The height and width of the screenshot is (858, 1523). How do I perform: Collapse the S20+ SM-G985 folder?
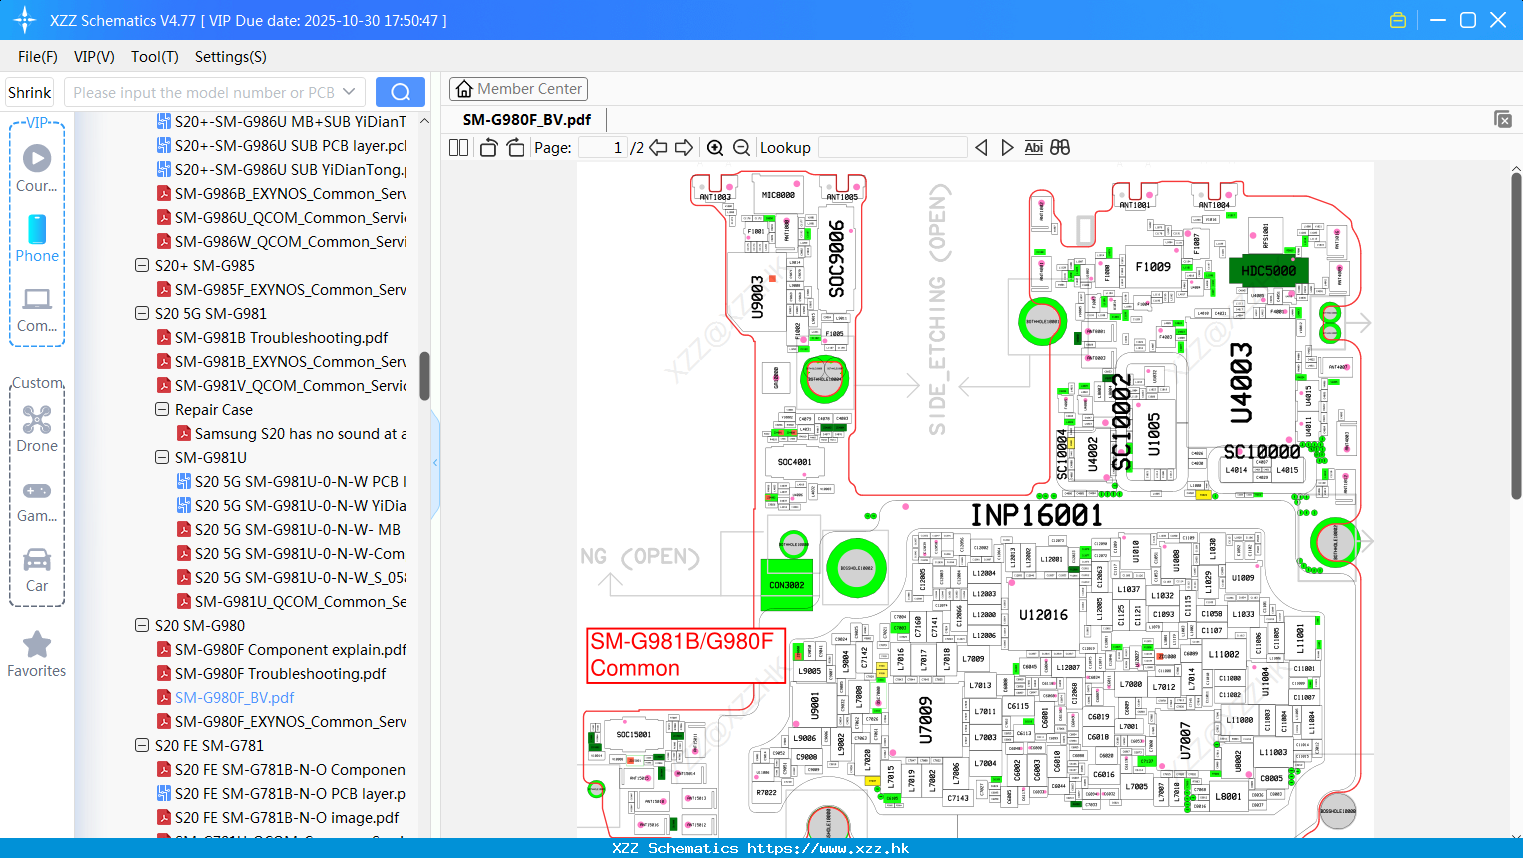[142, 266]
